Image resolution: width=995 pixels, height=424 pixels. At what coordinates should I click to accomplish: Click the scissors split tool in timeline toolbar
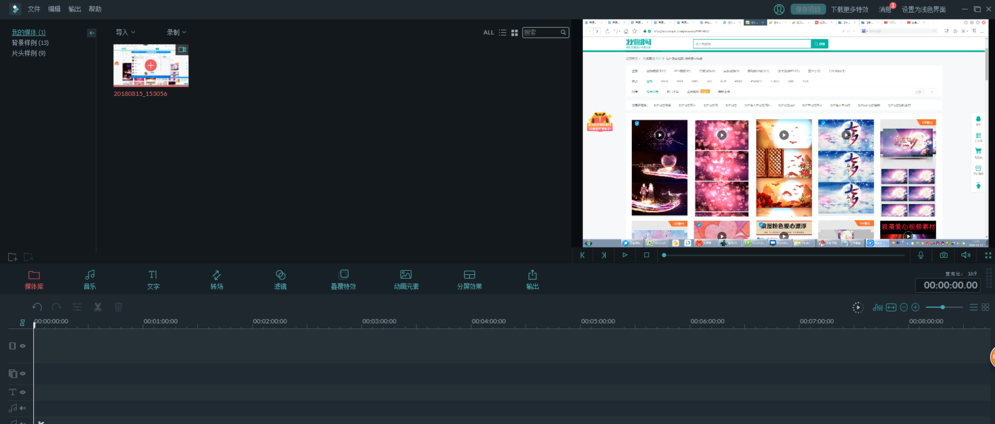(x=98, y=307)
